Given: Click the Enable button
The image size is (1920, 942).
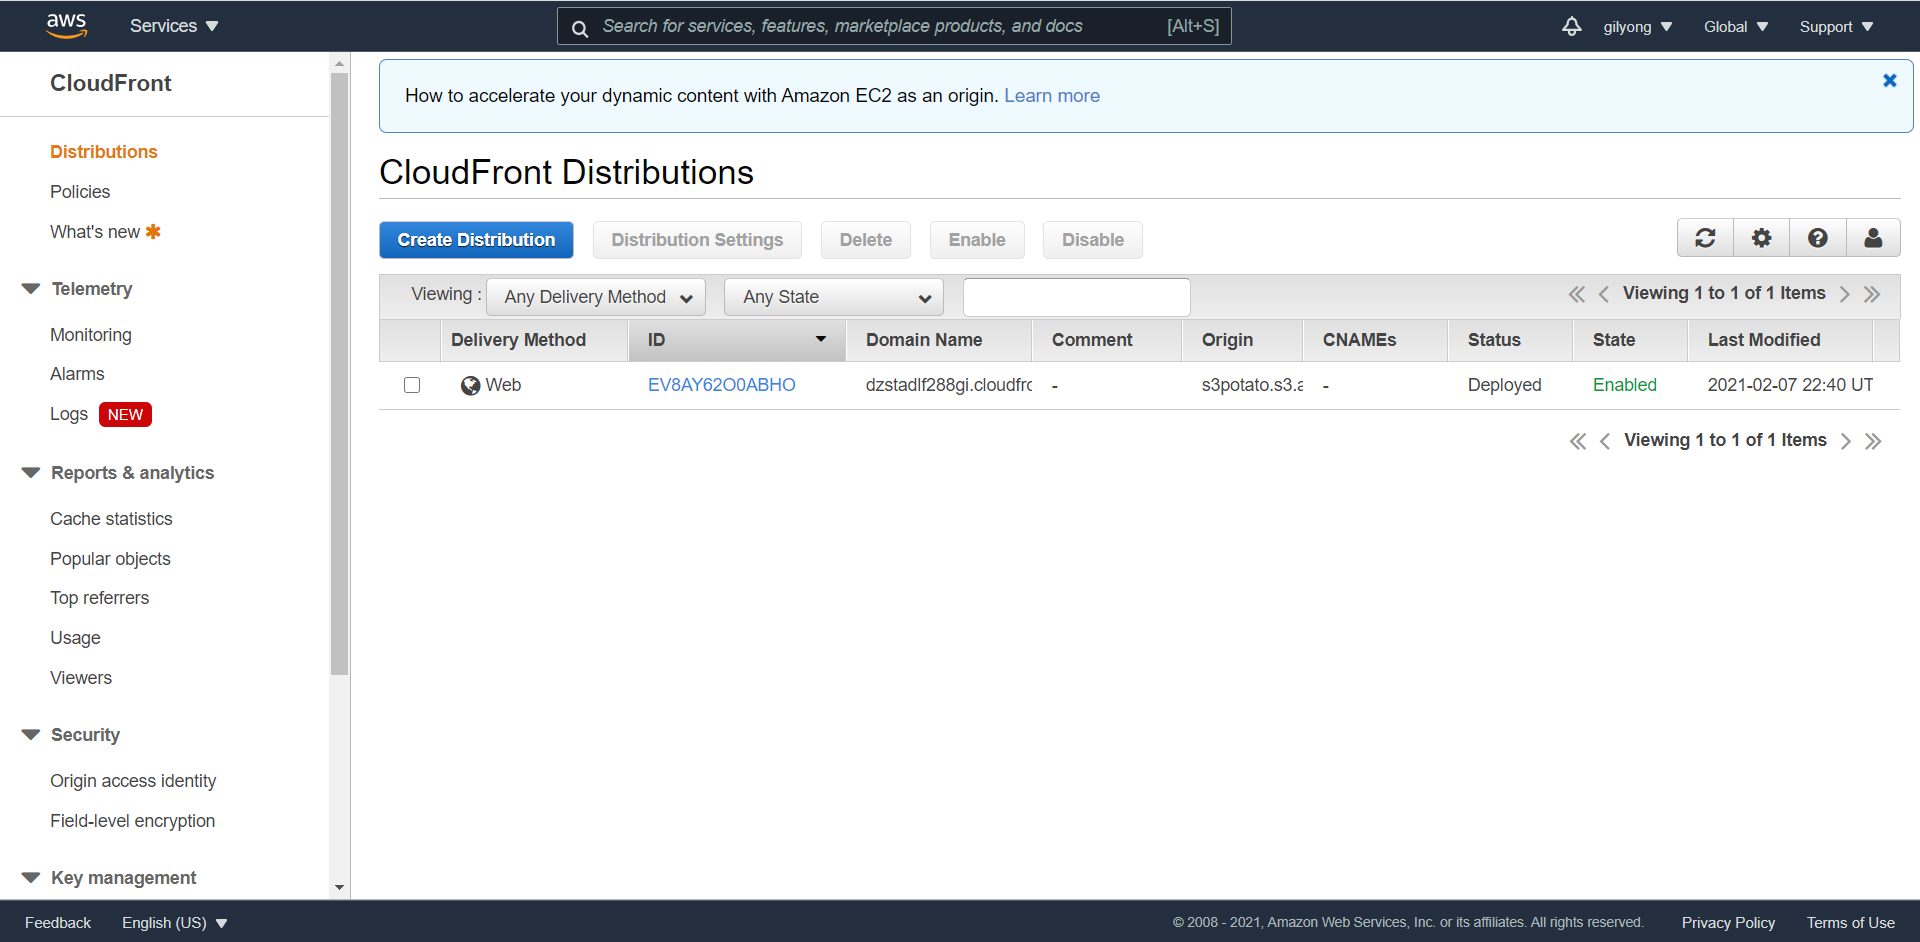Looking at the screenshot, I should pyautogui.click(x=977, y=240).
